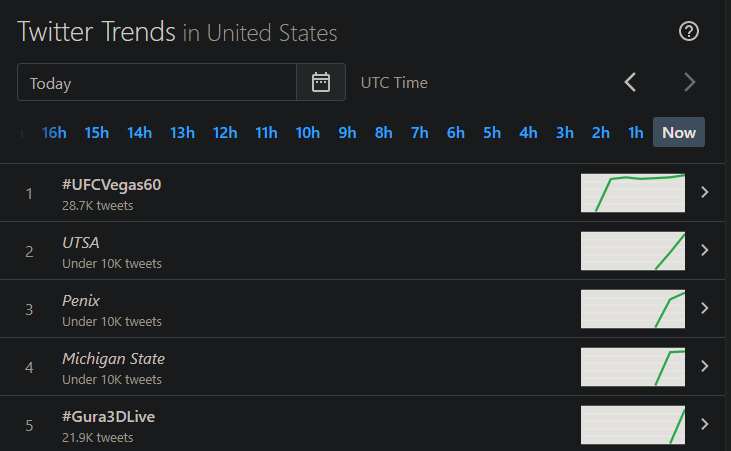
Task: Switch to the 1h time tab
Action: [635, 133]
